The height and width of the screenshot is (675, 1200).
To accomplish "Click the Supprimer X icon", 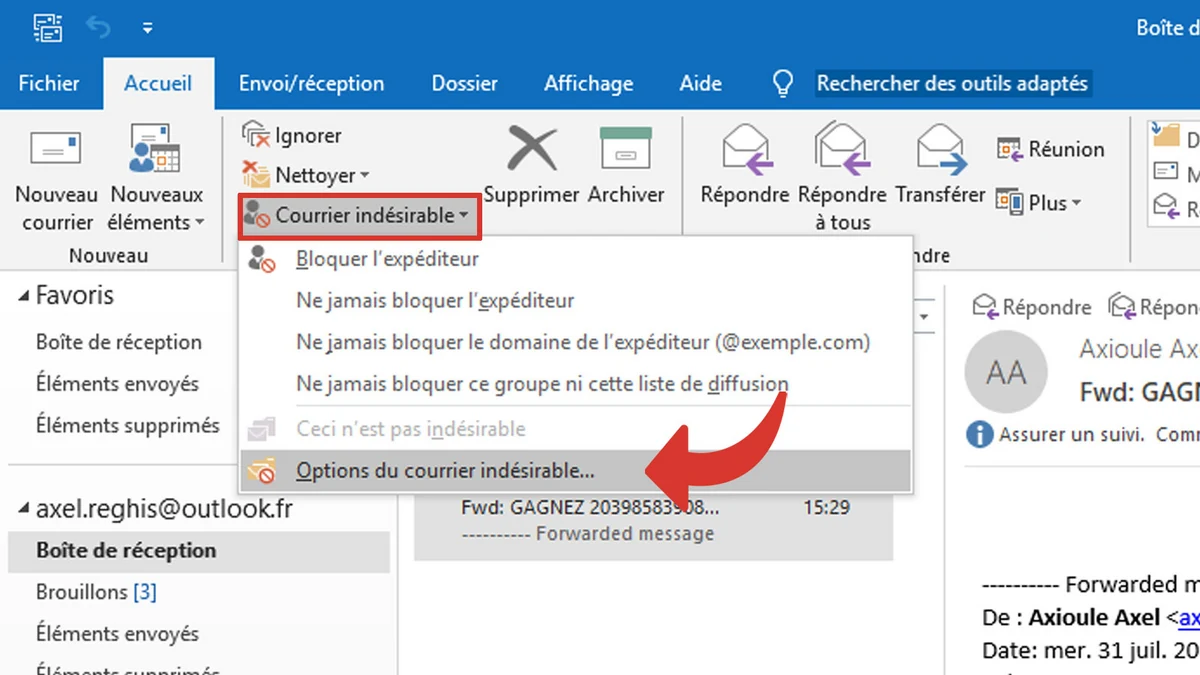I will tap(531, 150).
